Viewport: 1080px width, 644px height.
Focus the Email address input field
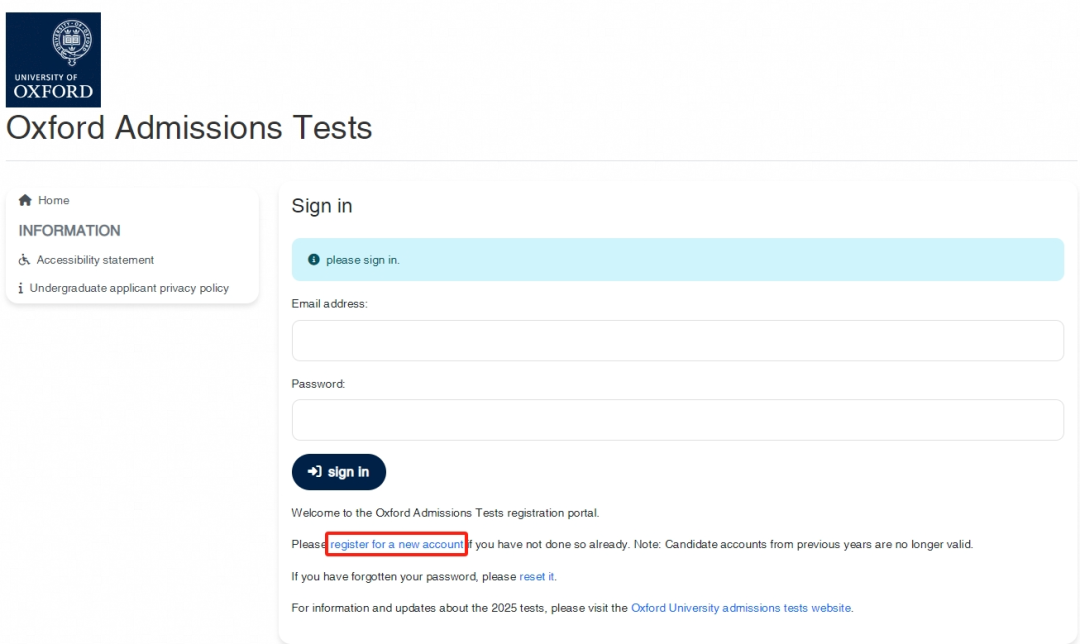coord(678,340)
